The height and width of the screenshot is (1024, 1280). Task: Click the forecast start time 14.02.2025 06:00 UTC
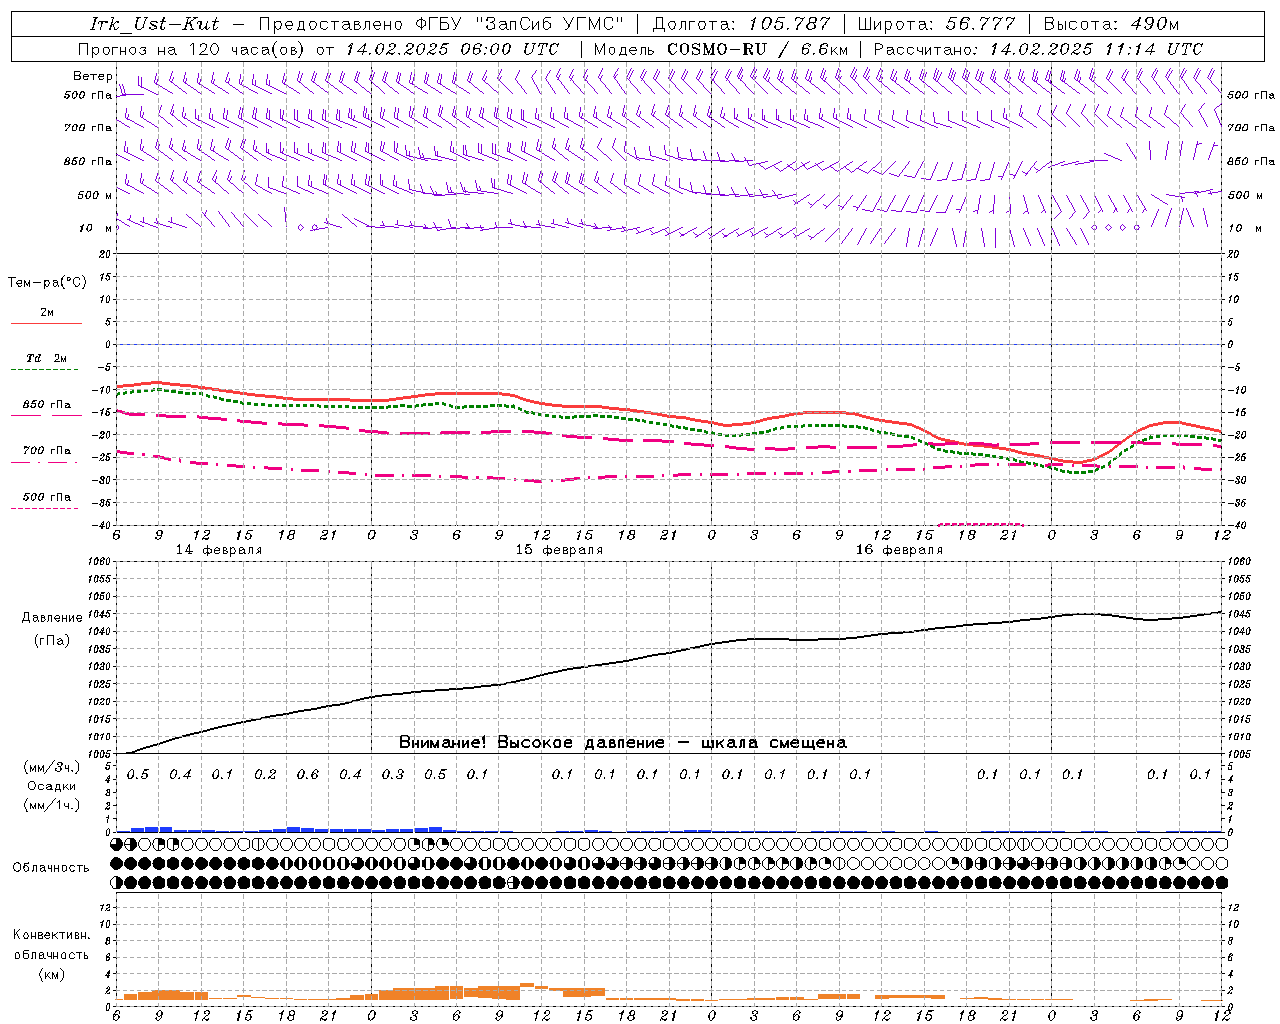point(452,49)
